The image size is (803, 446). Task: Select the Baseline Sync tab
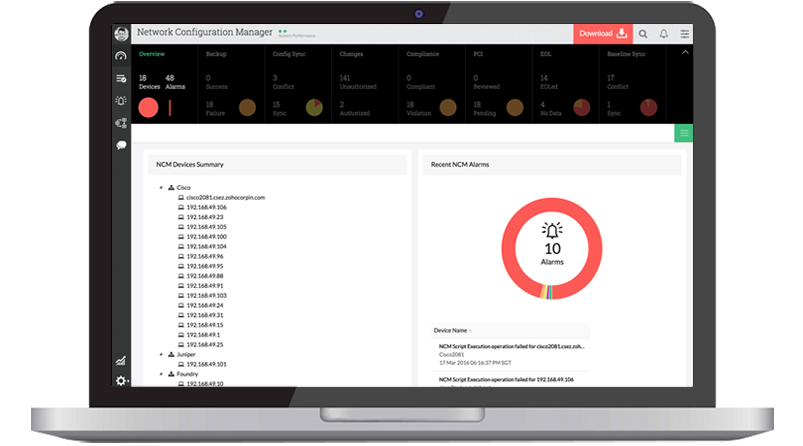(x=626, y=54)
